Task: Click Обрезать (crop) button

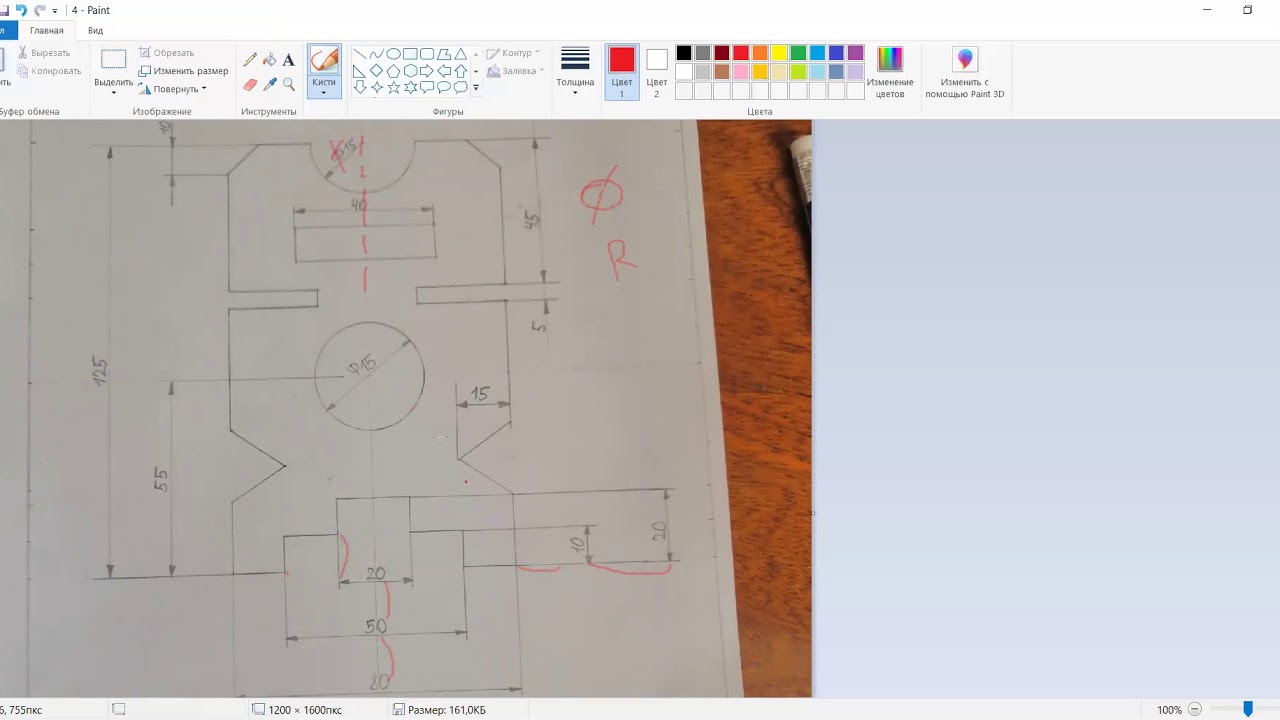Action: point(167,53)
